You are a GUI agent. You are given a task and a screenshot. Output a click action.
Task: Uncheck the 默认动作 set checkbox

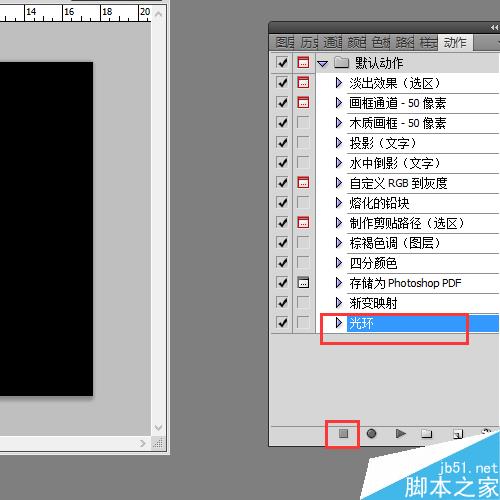282,62
